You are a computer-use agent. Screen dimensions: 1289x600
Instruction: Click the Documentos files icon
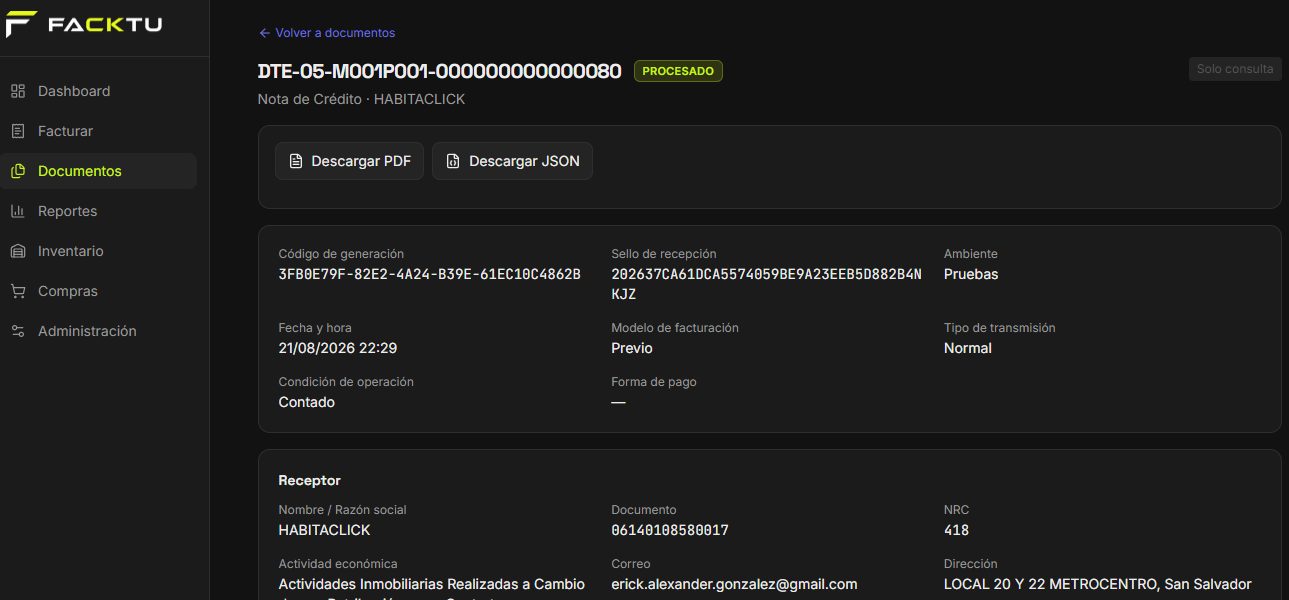[x=18, y=171]
